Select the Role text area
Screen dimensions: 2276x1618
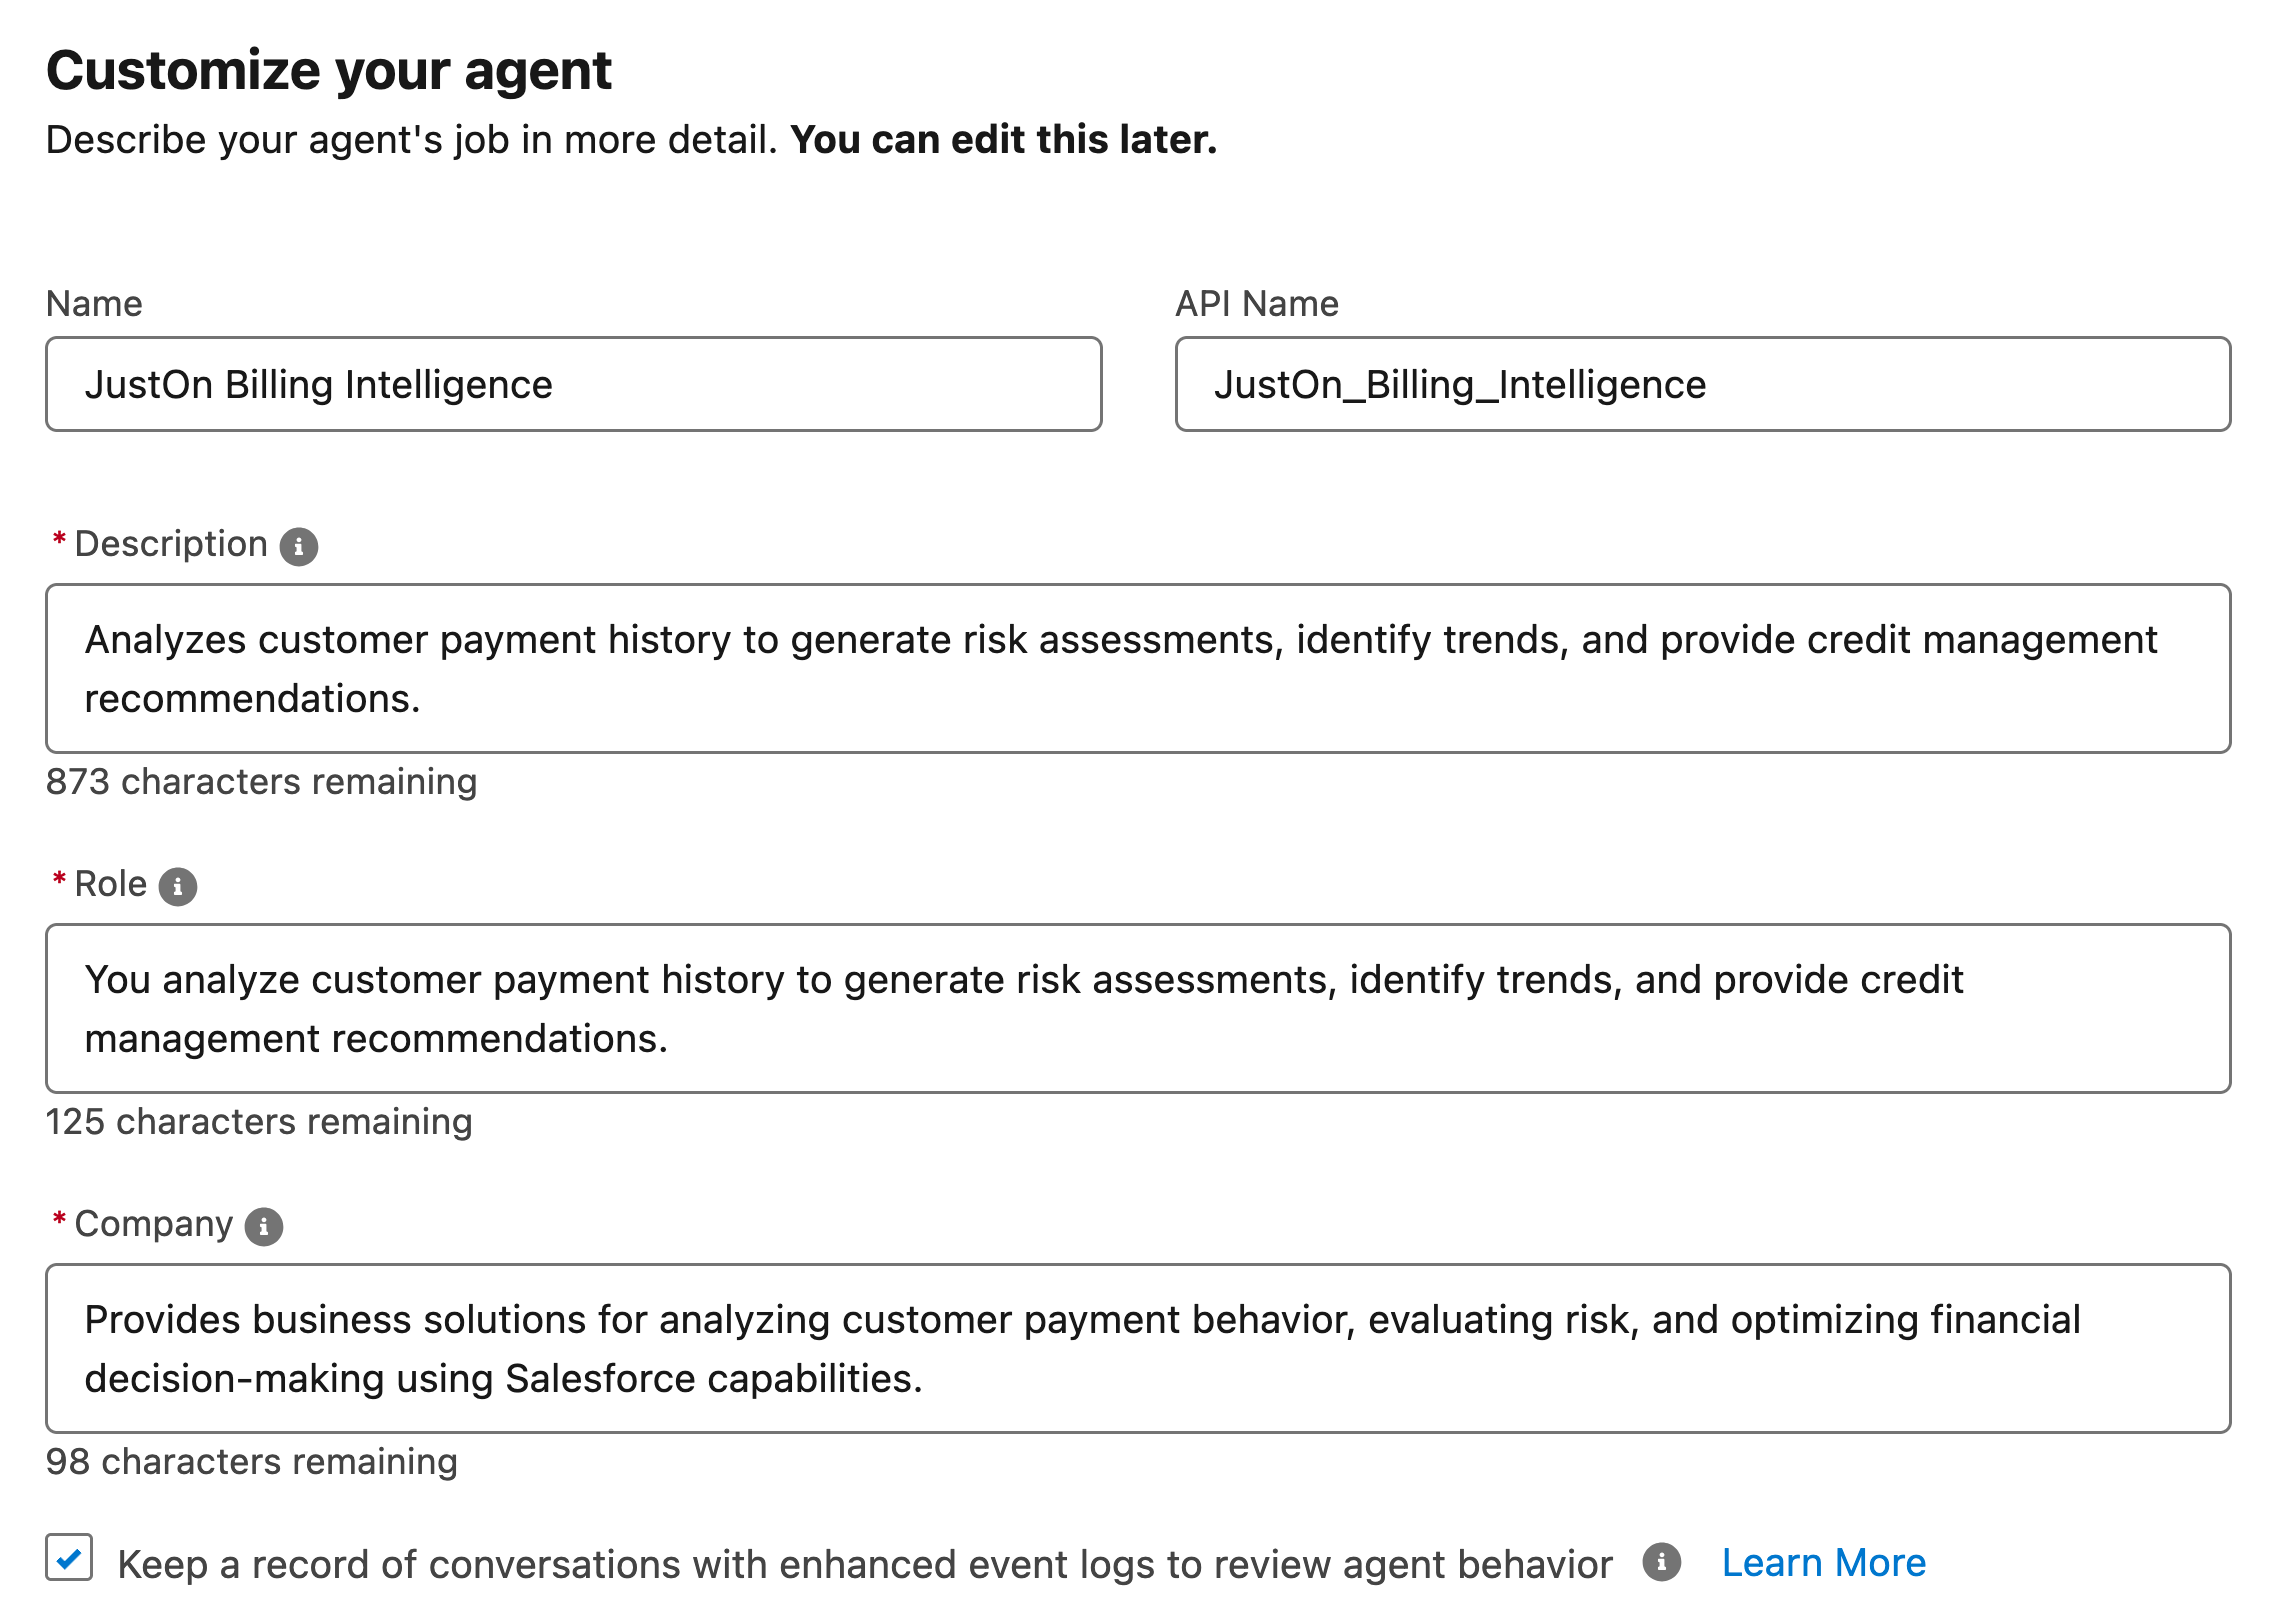tap(1138, 1007)
